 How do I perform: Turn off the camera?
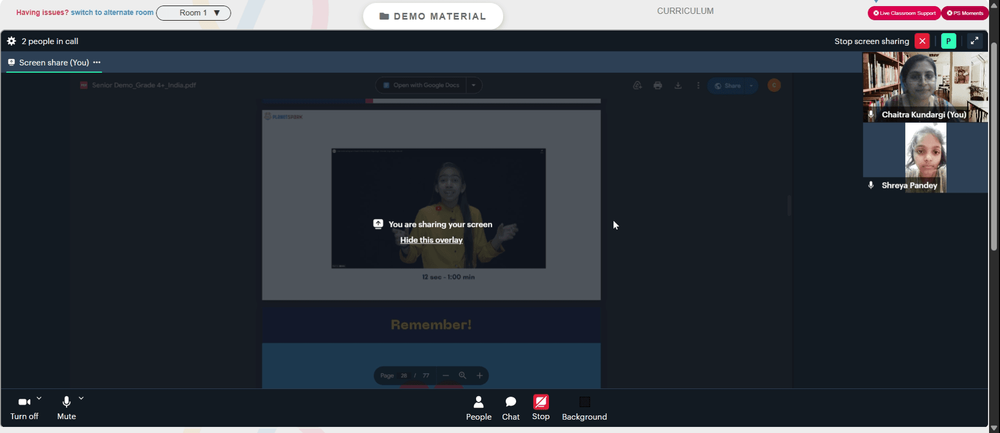pyautogui.click(x=24, y=407)
